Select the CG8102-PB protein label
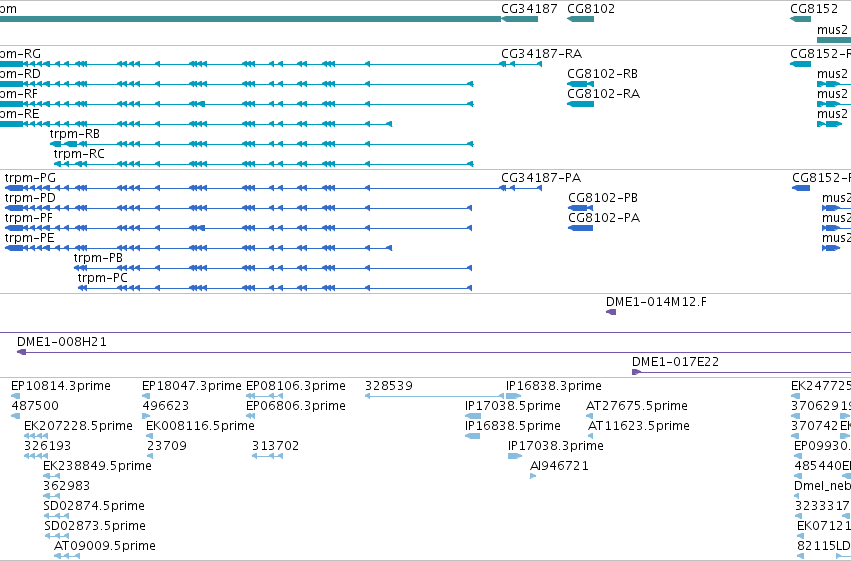 [603, 198]
